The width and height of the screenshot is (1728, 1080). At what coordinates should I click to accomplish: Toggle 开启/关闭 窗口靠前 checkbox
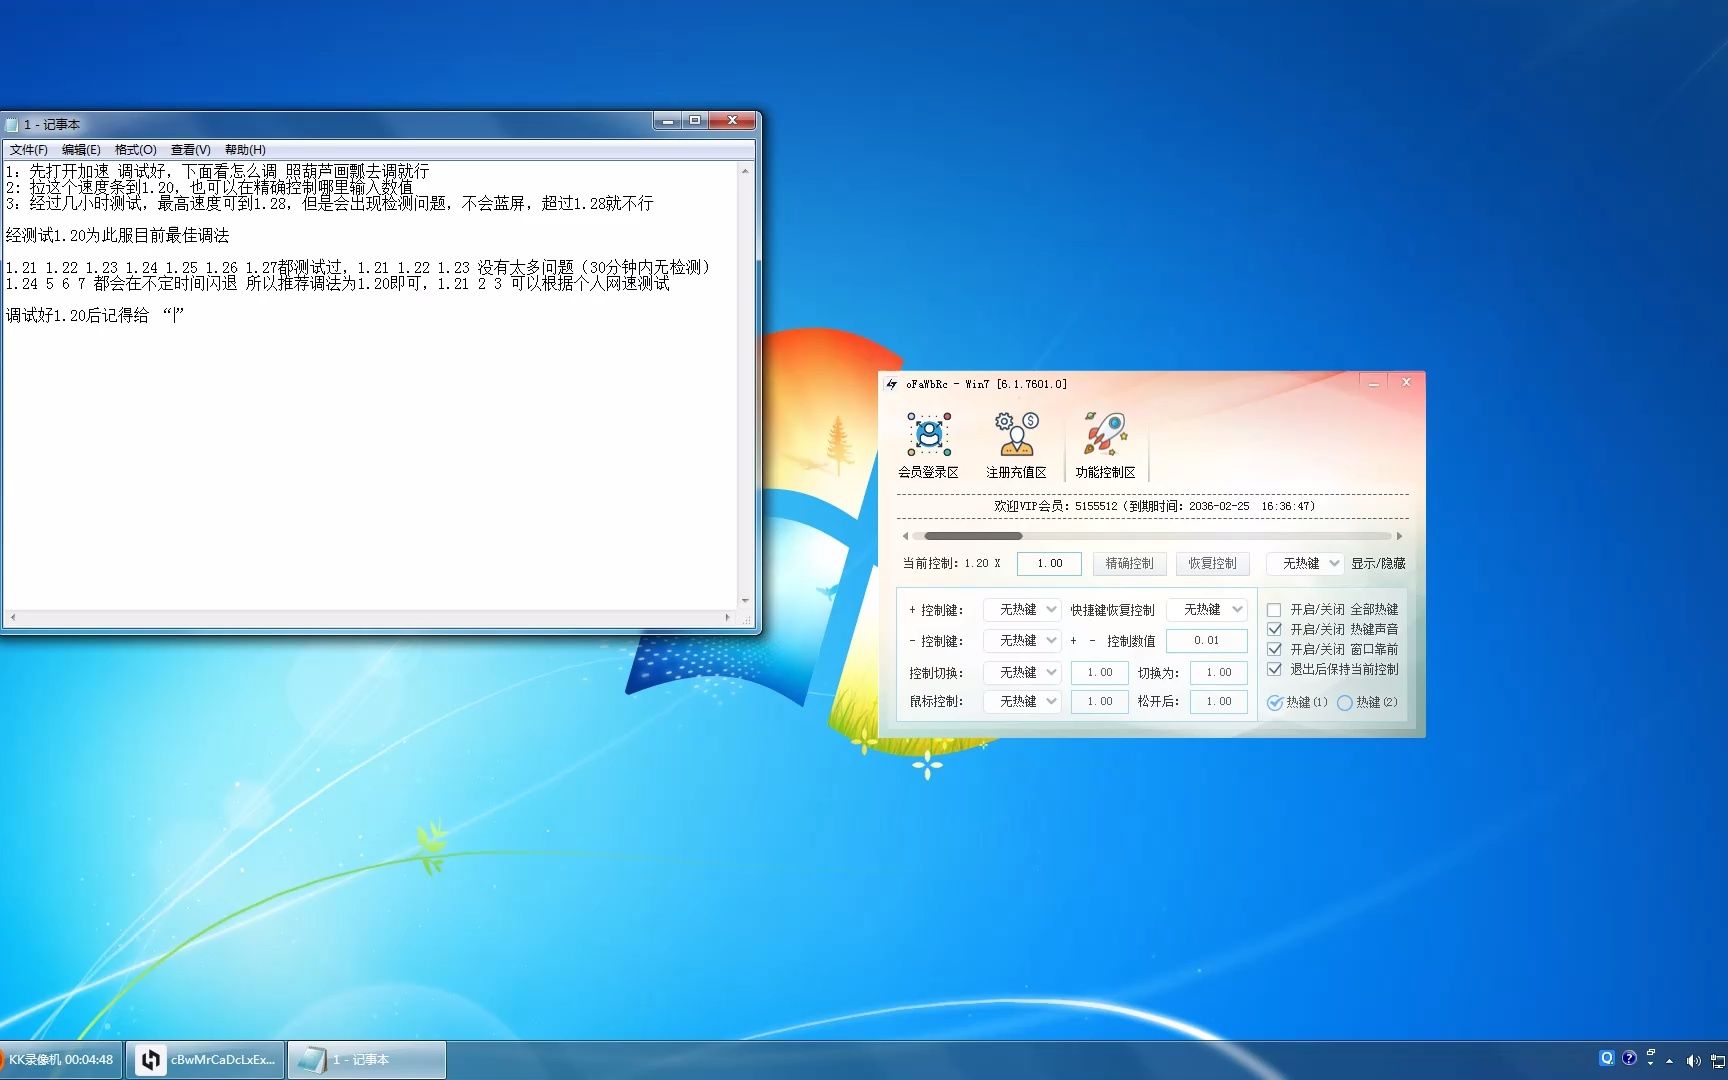1274,650
